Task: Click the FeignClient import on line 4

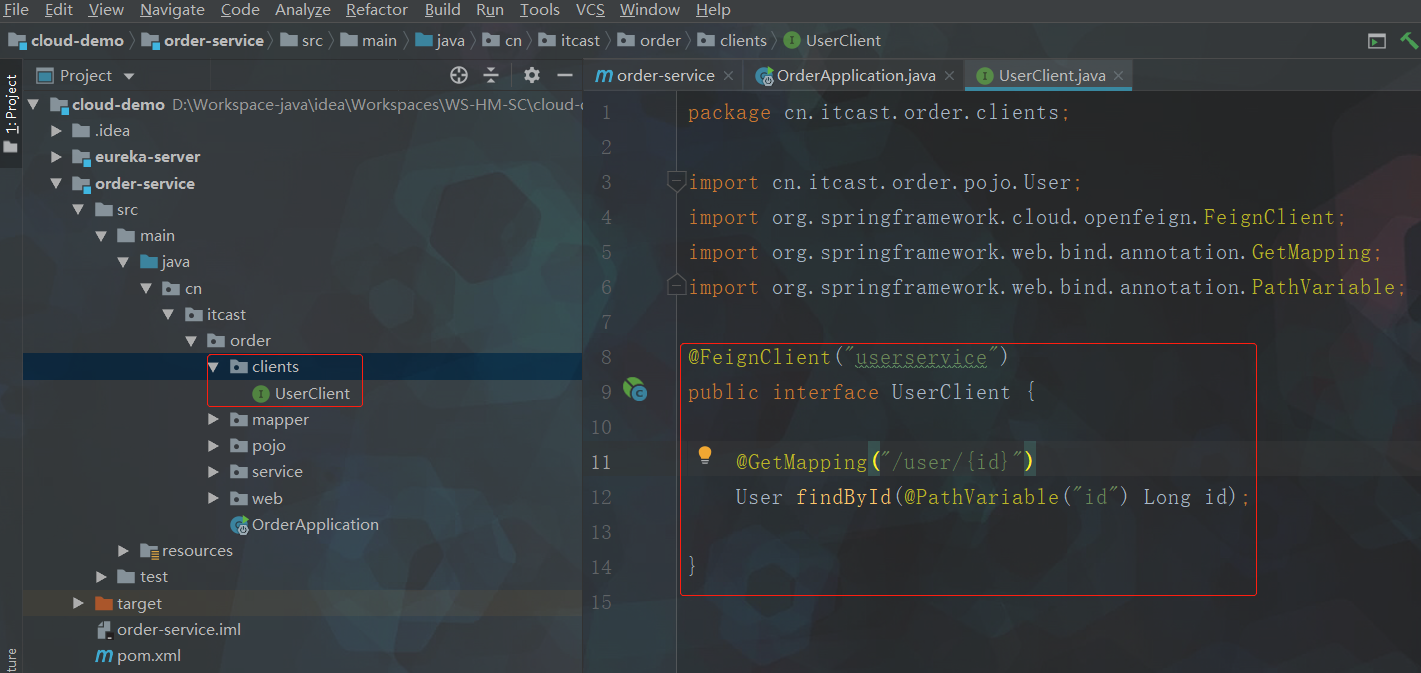Action: click(1269, 217)
